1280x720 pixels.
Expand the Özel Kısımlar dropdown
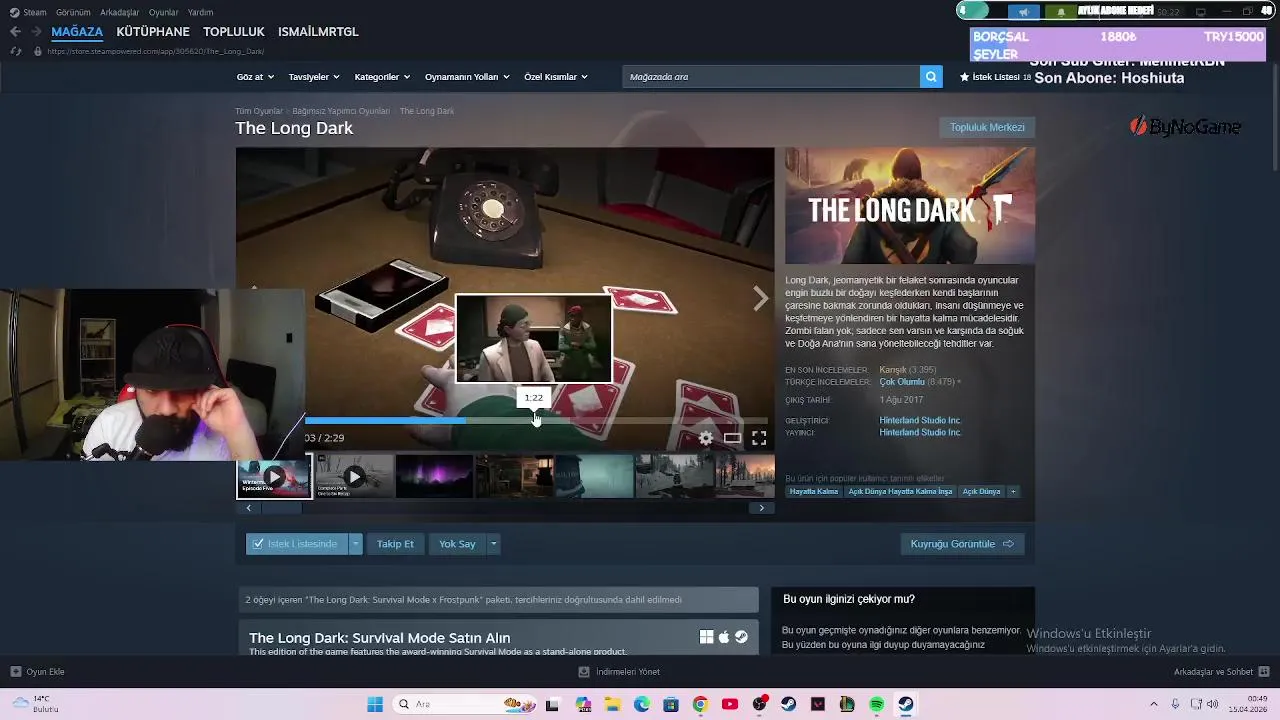tap(556, 77)
